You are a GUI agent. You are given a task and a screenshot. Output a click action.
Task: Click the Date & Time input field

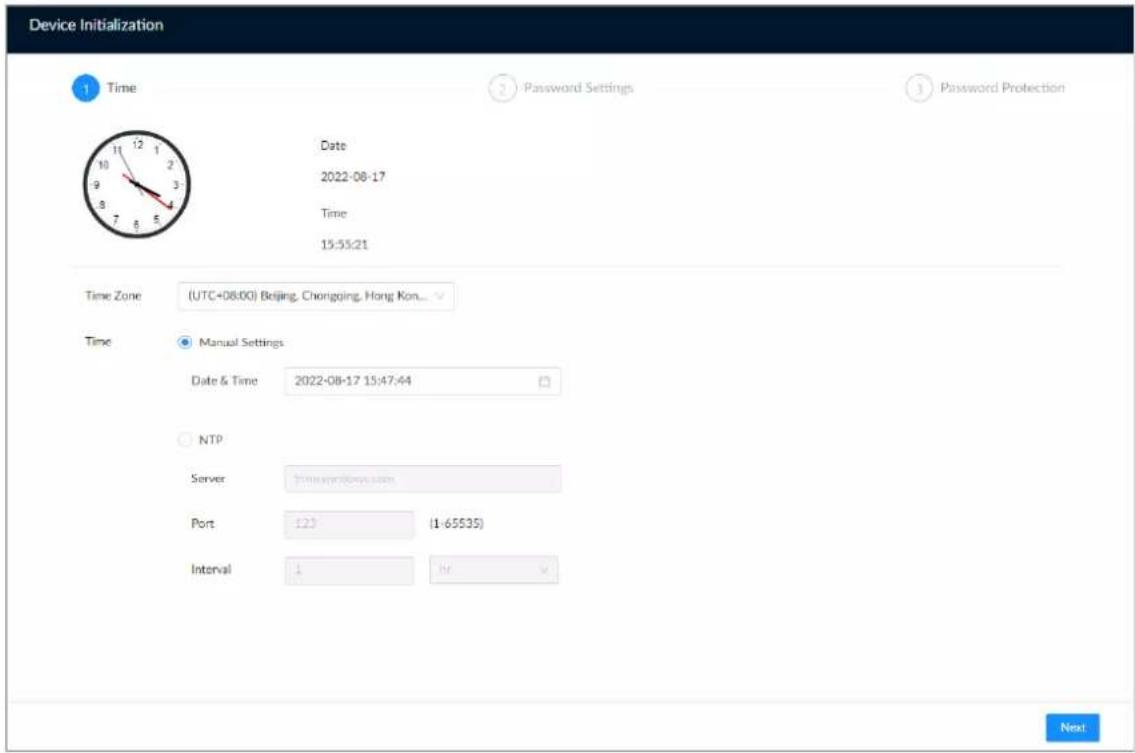click(x=423, y=381)
